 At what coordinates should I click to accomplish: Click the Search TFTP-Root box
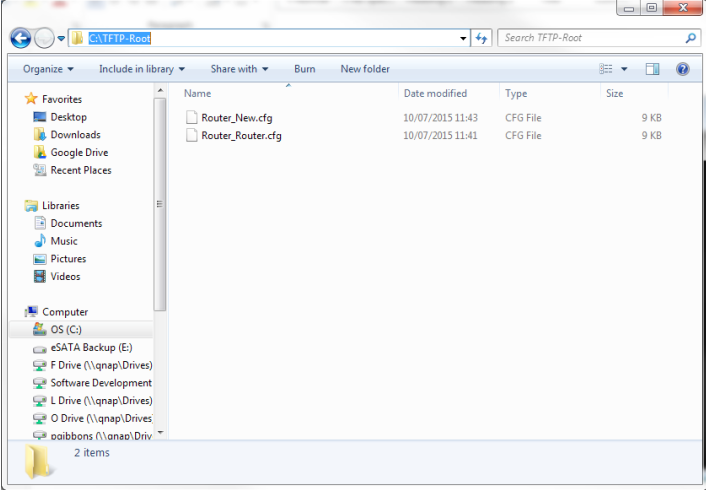coord(599,38)
